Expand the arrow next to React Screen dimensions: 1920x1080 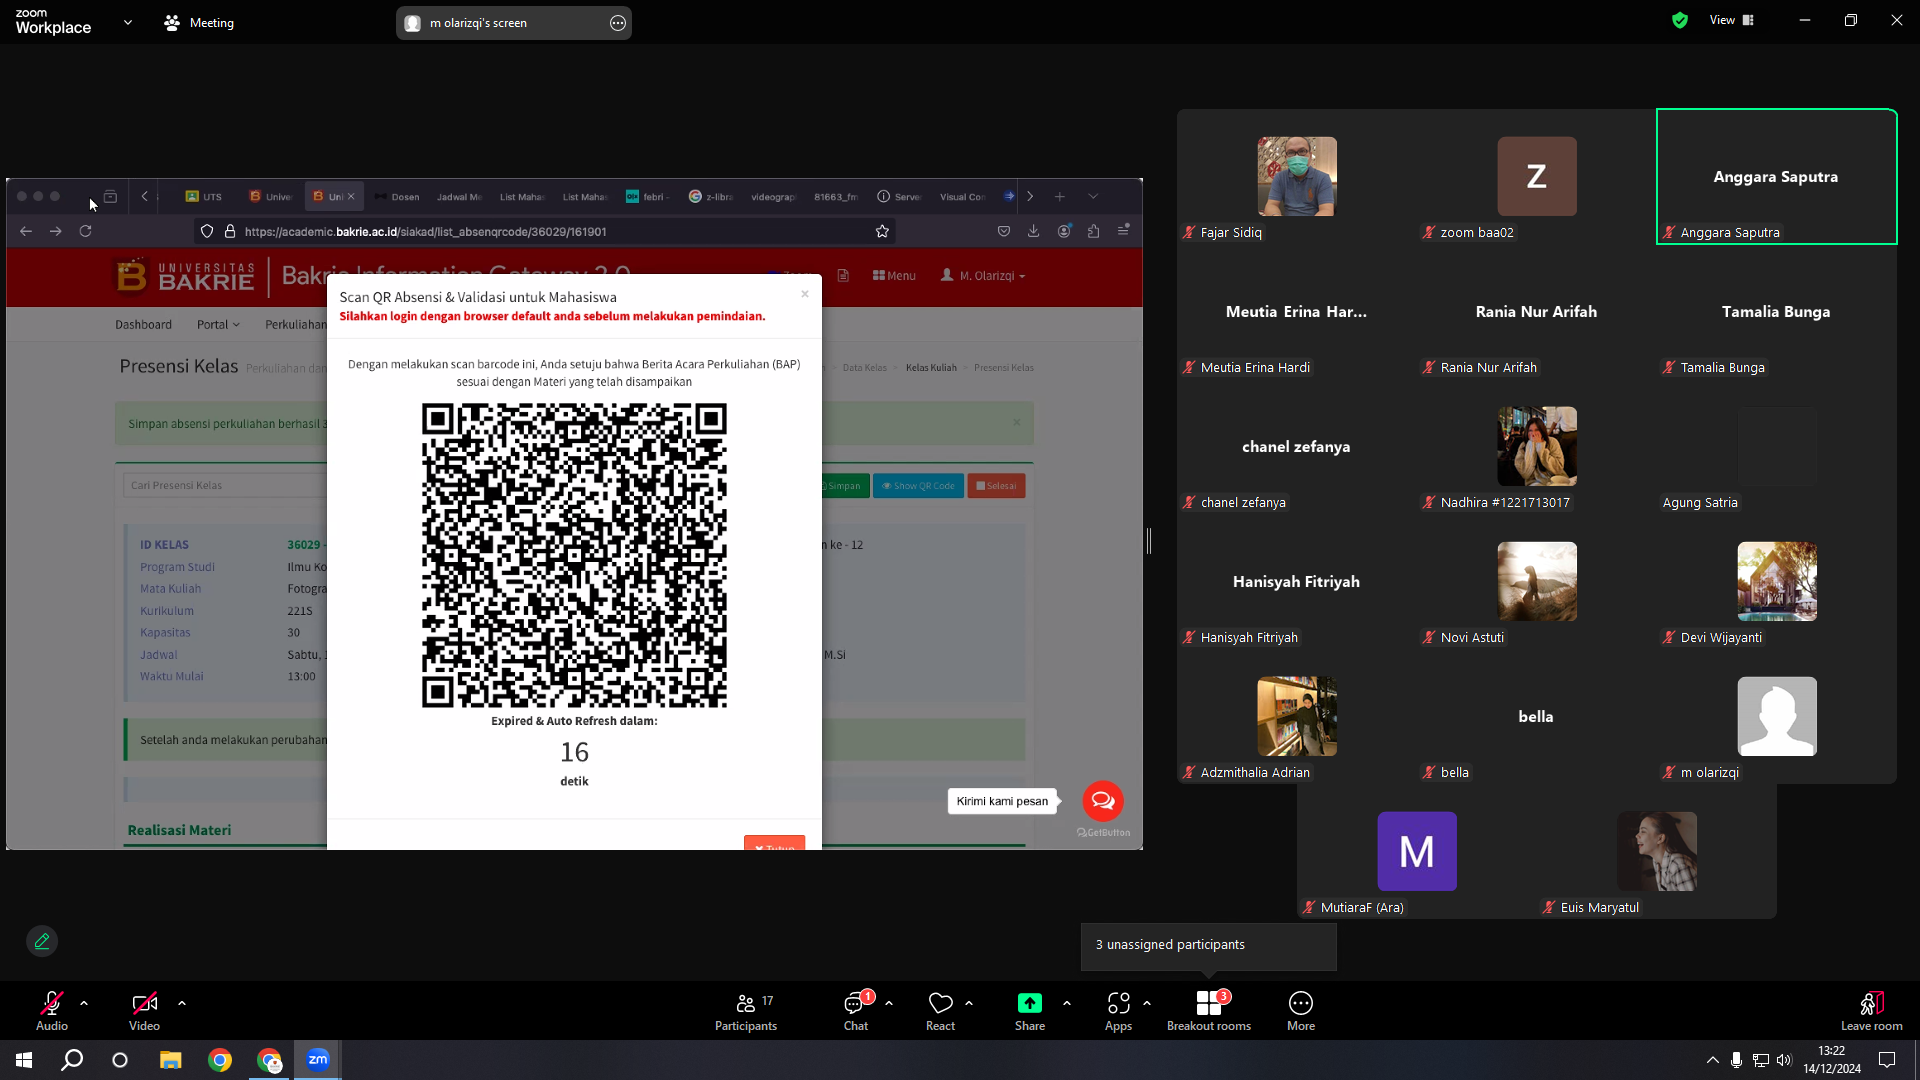click(969, 1002)
